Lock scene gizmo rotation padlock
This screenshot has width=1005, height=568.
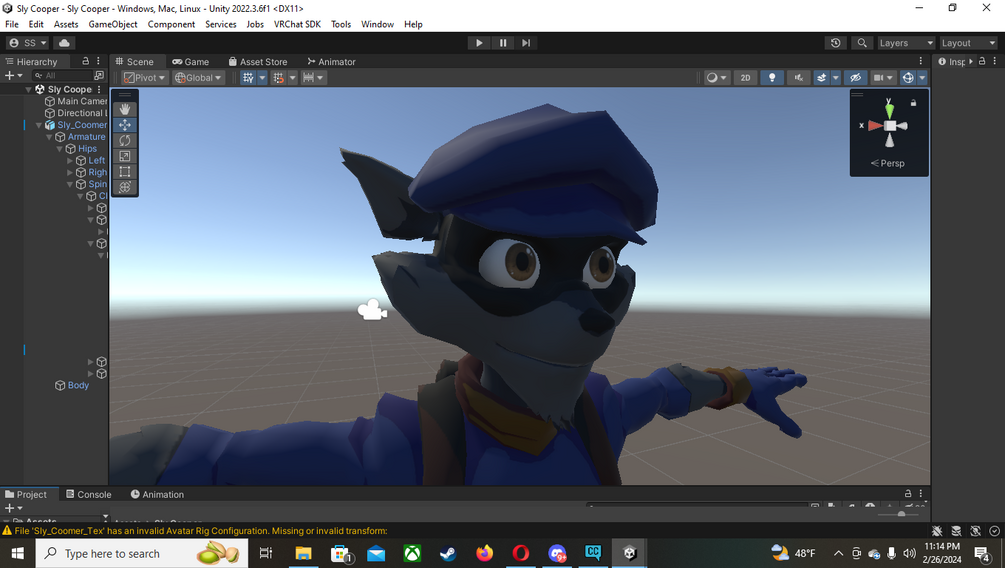tap(913, 103)
